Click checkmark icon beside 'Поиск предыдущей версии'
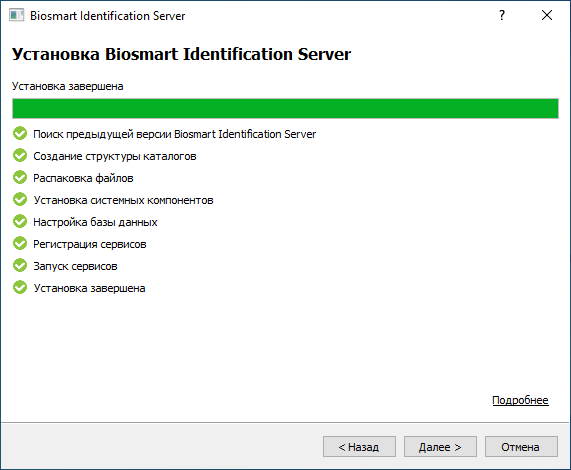 (x=20, y=134)
